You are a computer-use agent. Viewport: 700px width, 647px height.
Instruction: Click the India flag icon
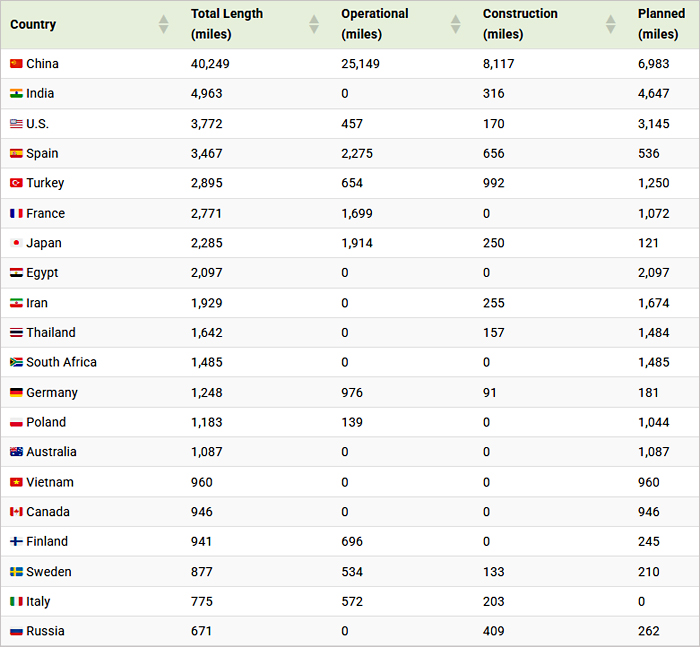16,94
